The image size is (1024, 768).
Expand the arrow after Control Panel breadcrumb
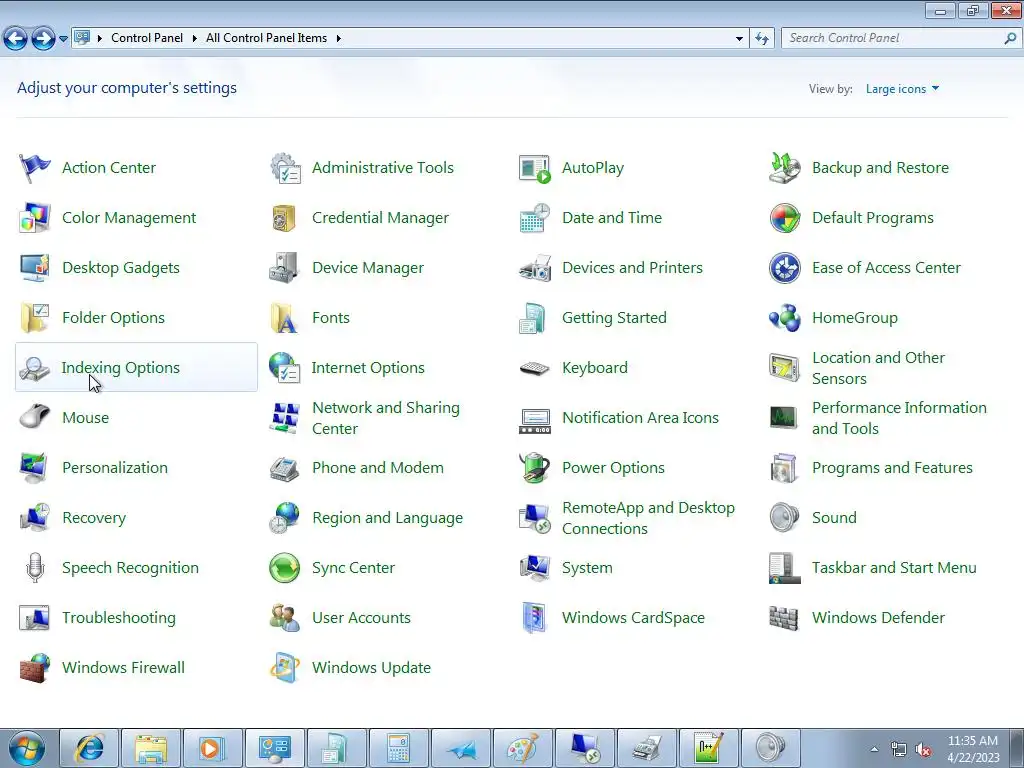[194, 39]
